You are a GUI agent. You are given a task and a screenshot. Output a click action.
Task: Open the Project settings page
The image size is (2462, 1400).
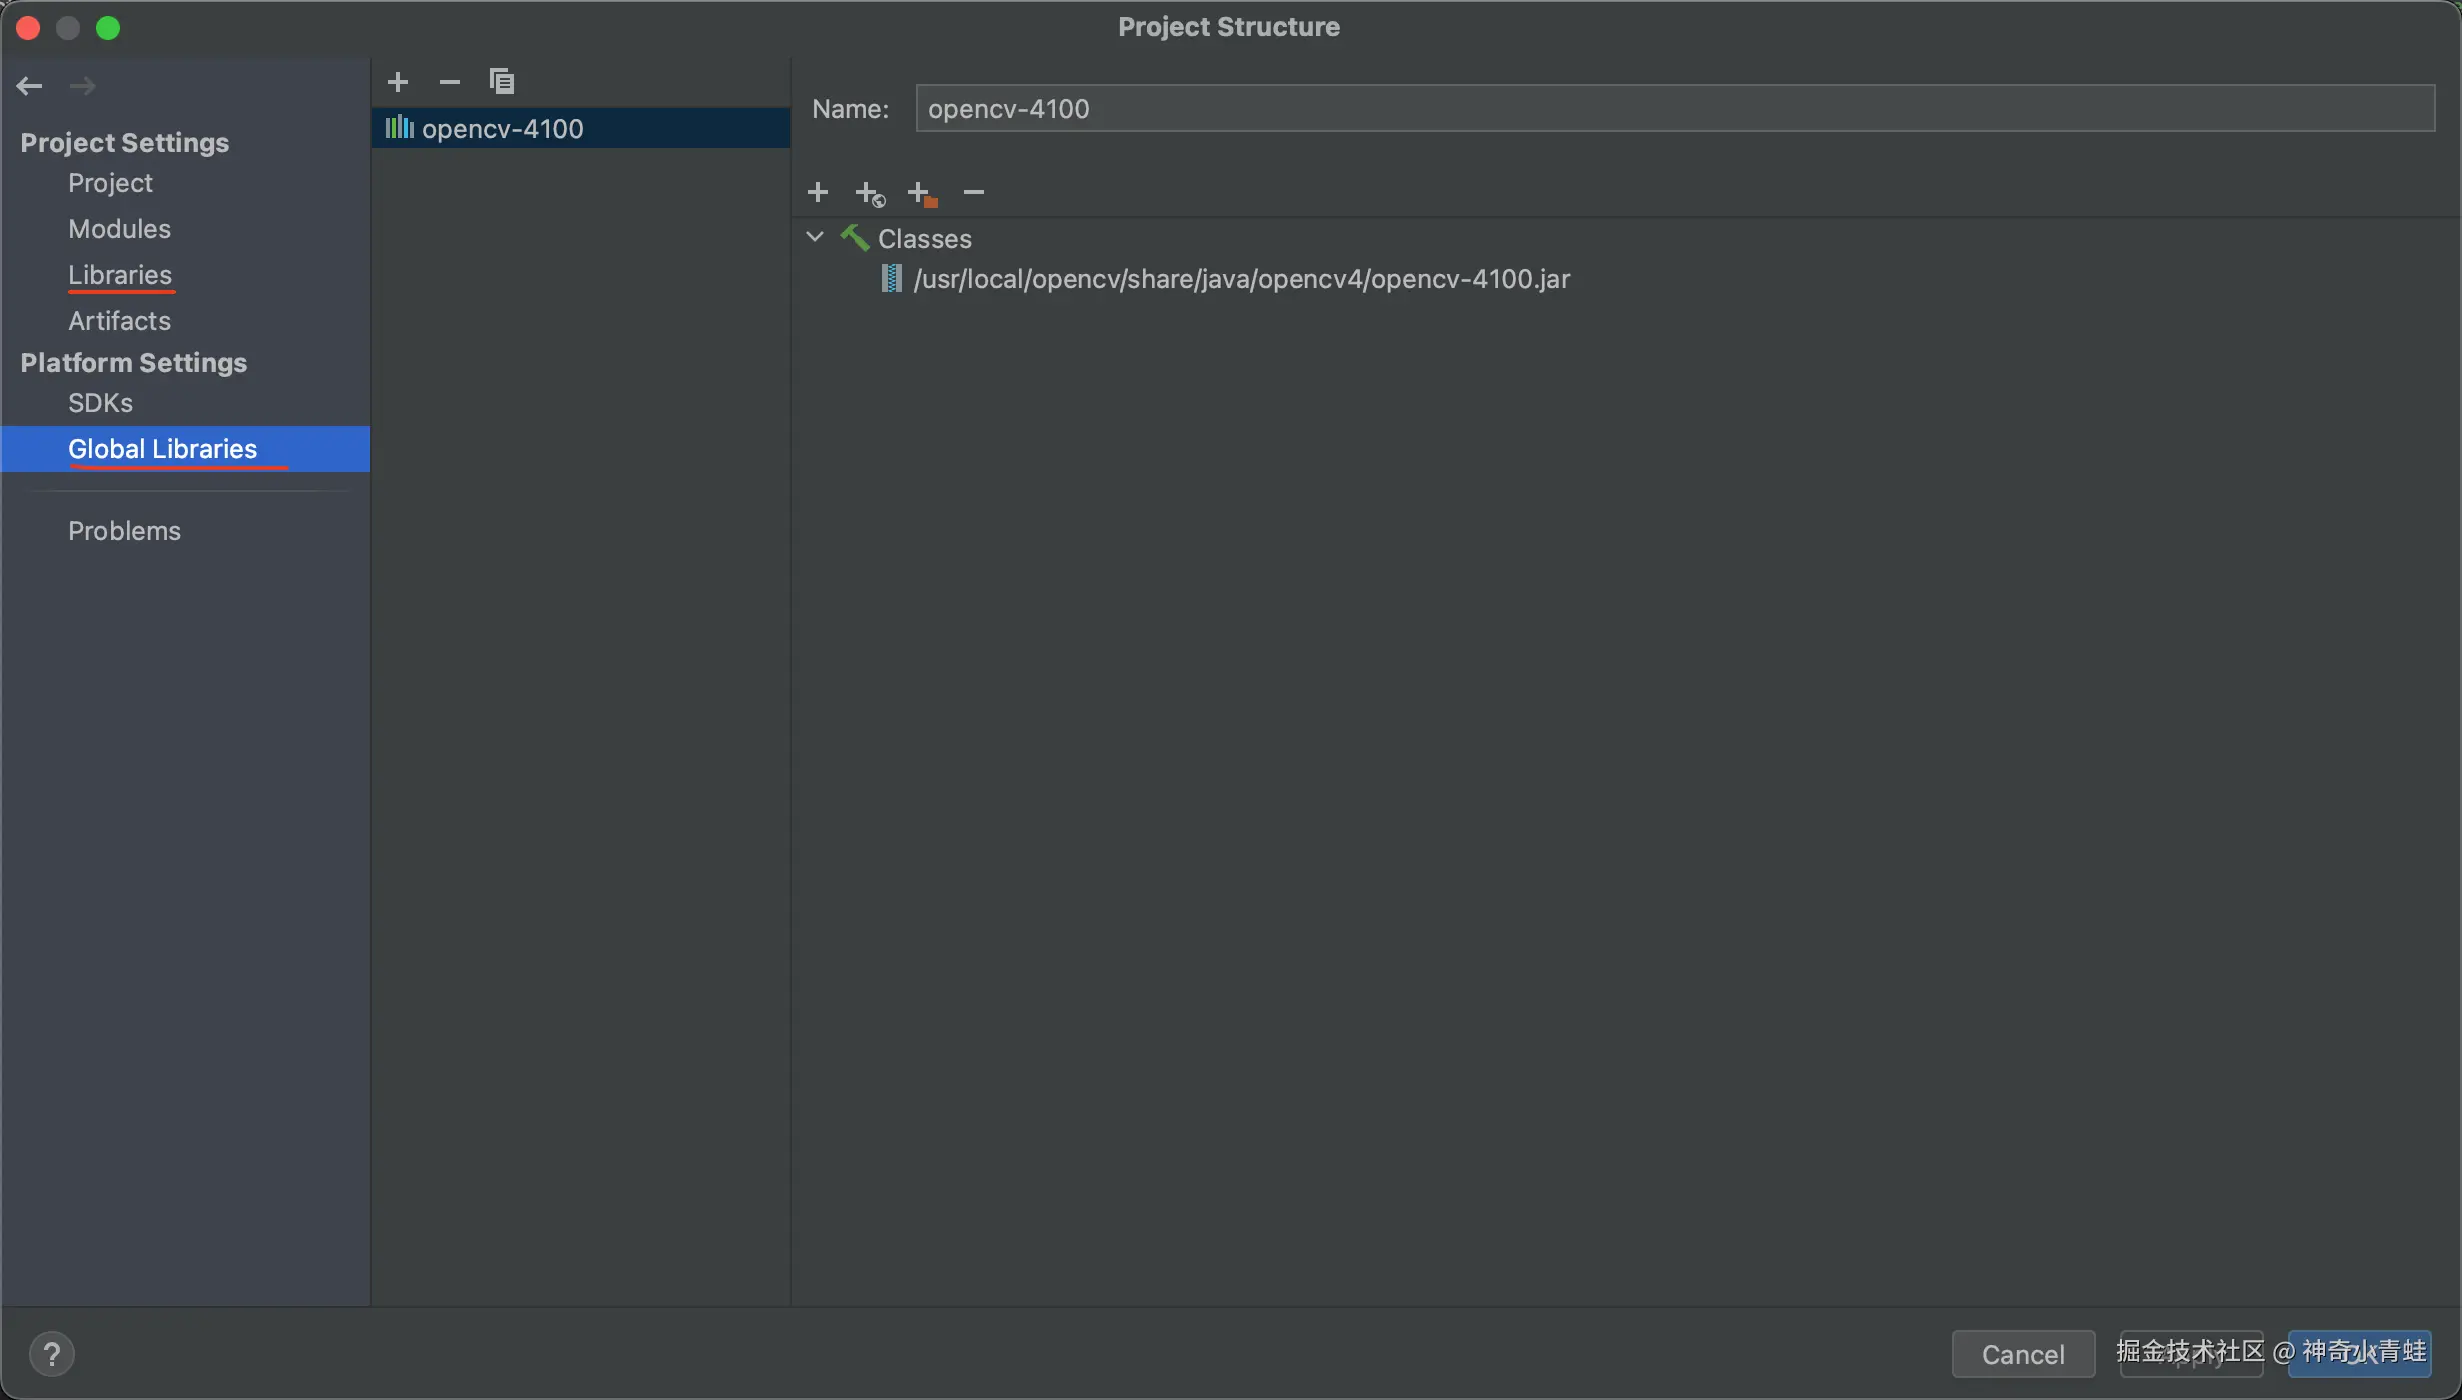(x=110, y=183)
